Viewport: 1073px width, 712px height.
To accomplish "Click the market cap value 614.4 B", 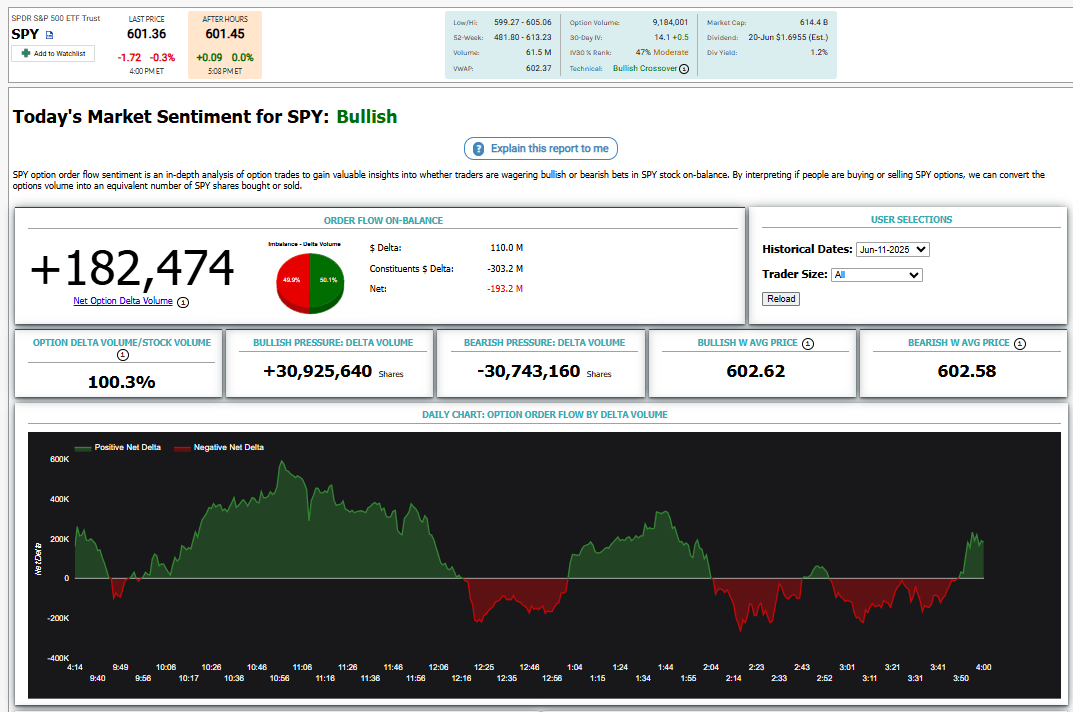I will click(x=814, y=23).
